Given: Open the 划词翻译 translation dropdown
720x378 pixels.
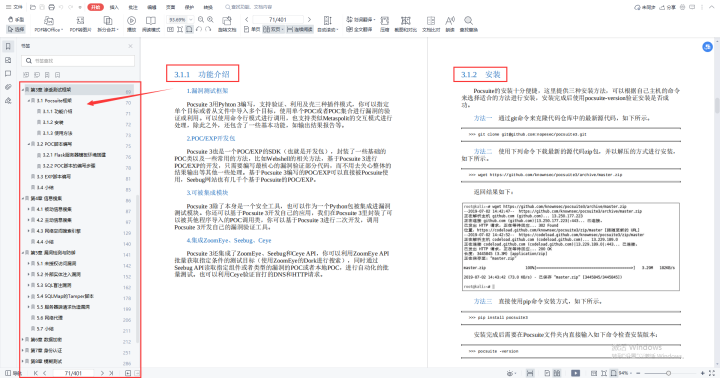Looking at the screenshot, I should point(360,20).
